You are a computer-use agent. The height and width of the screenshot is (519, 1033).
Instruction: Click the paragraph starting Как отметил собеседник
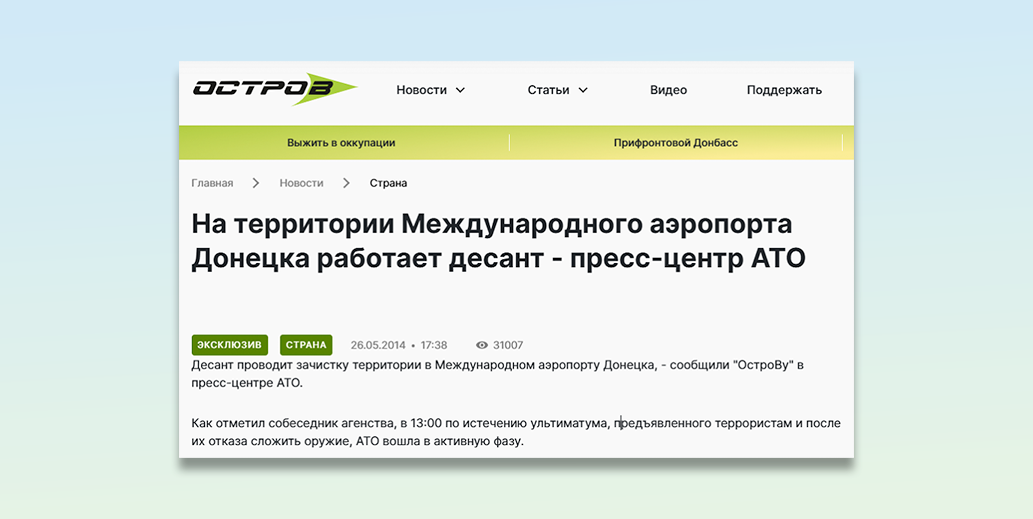coord(516,432)
